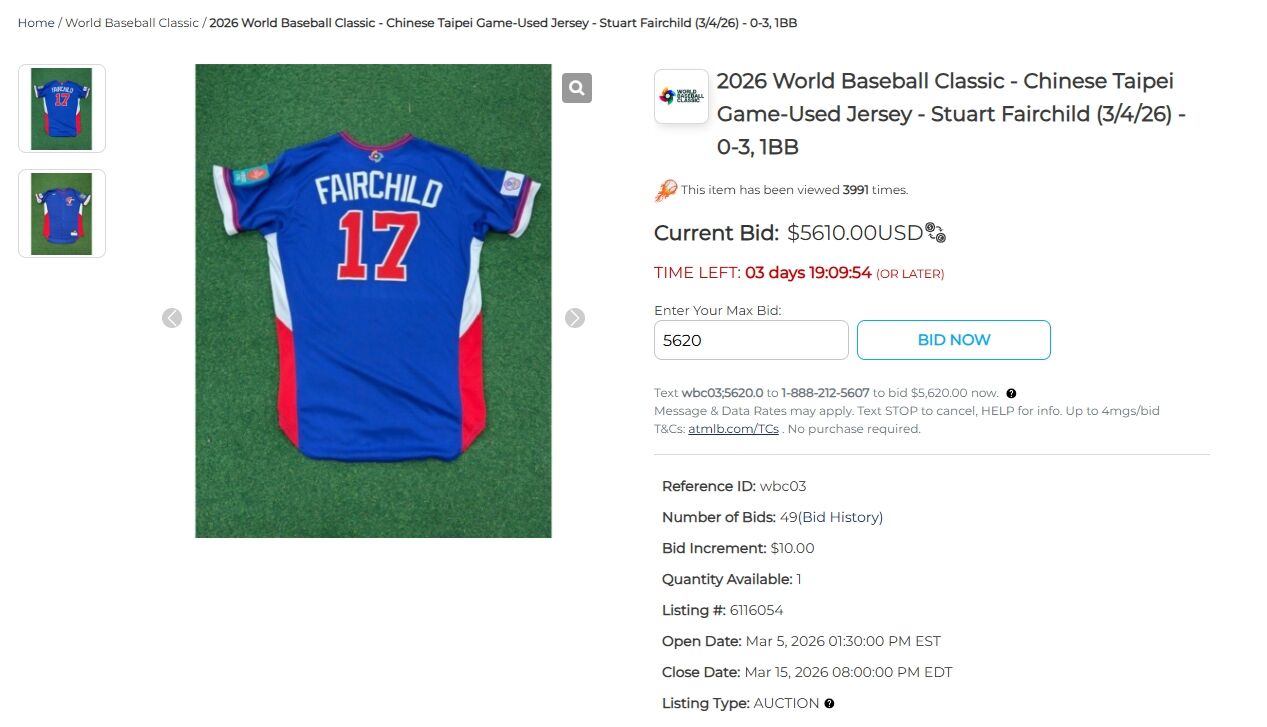Click the flaming baseball views icon

[x=666, y=190]
